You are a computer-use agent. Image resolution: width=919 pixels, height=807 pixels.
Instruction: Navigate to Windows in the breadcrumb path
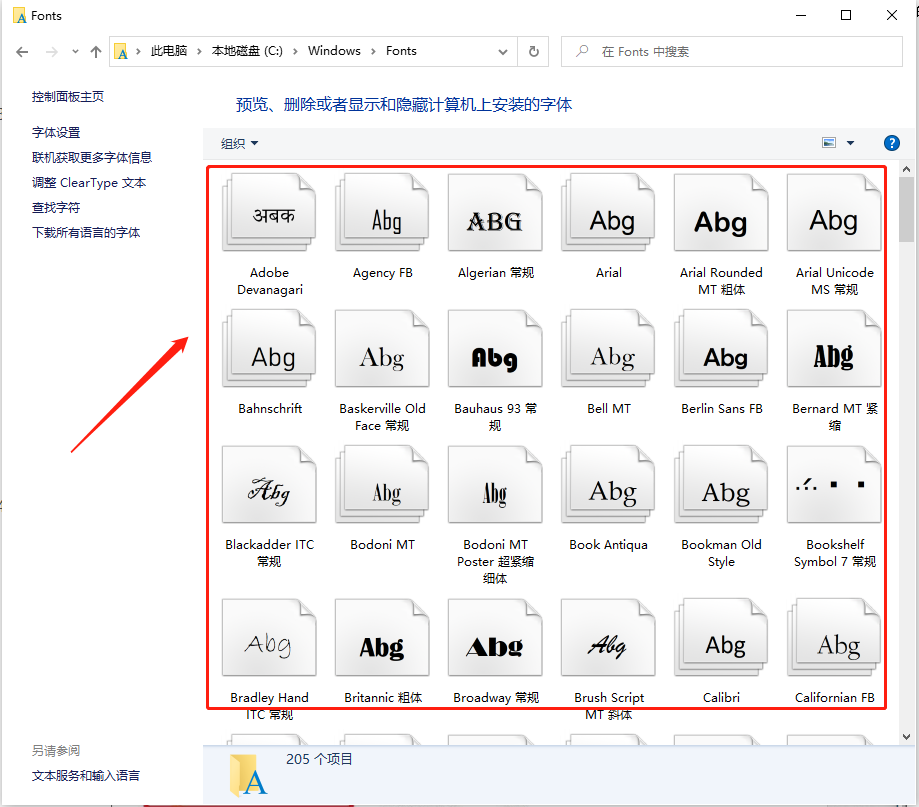coord(334,50)
